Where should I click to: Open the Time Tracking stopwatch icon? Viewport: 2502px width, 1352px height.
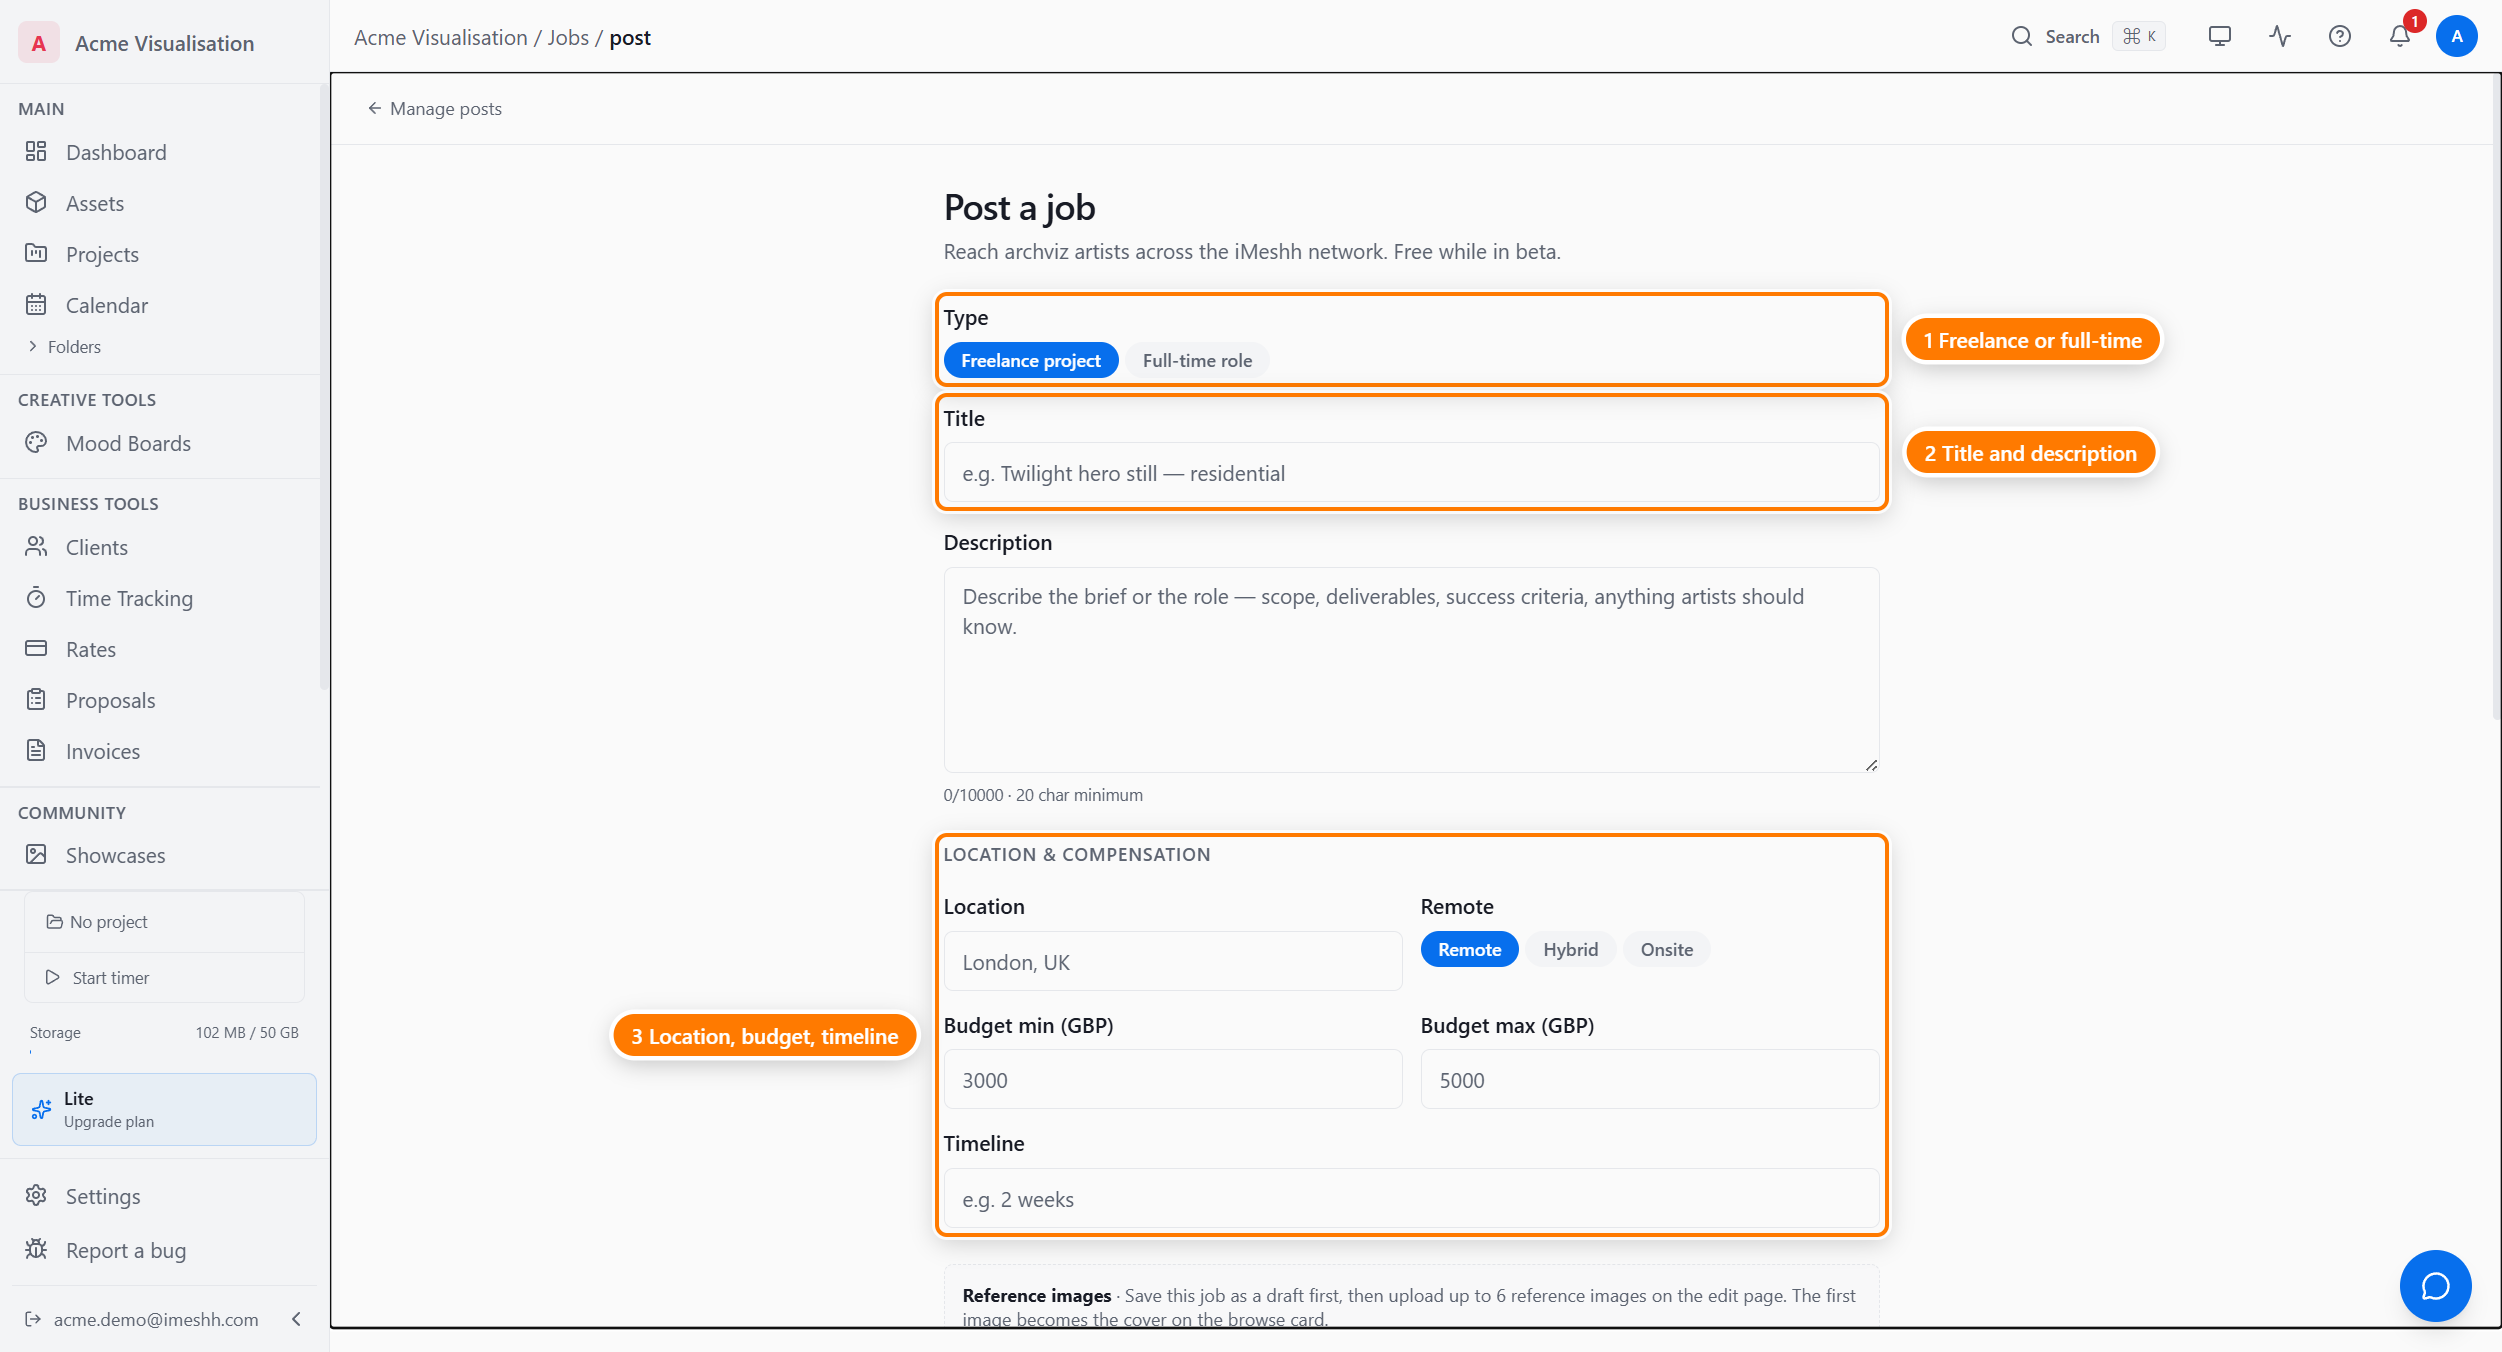click(x=36, y=598)
